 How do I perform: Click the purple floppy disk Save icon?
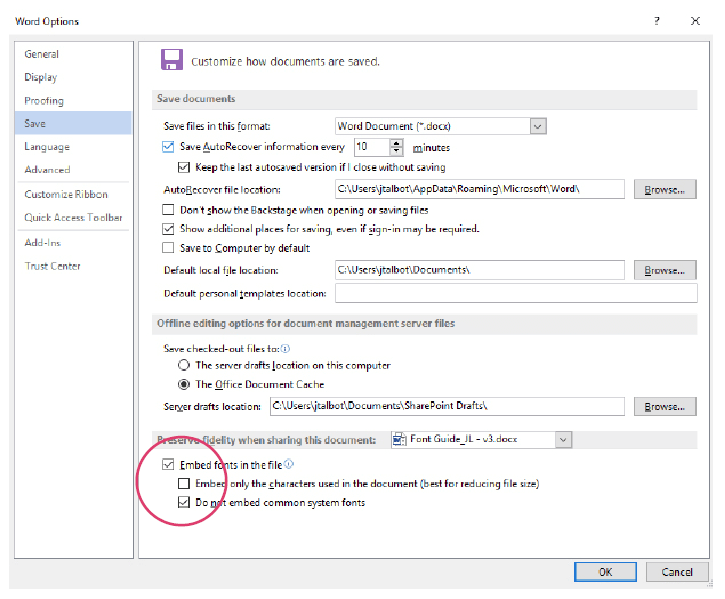click(x=172, y=60)
